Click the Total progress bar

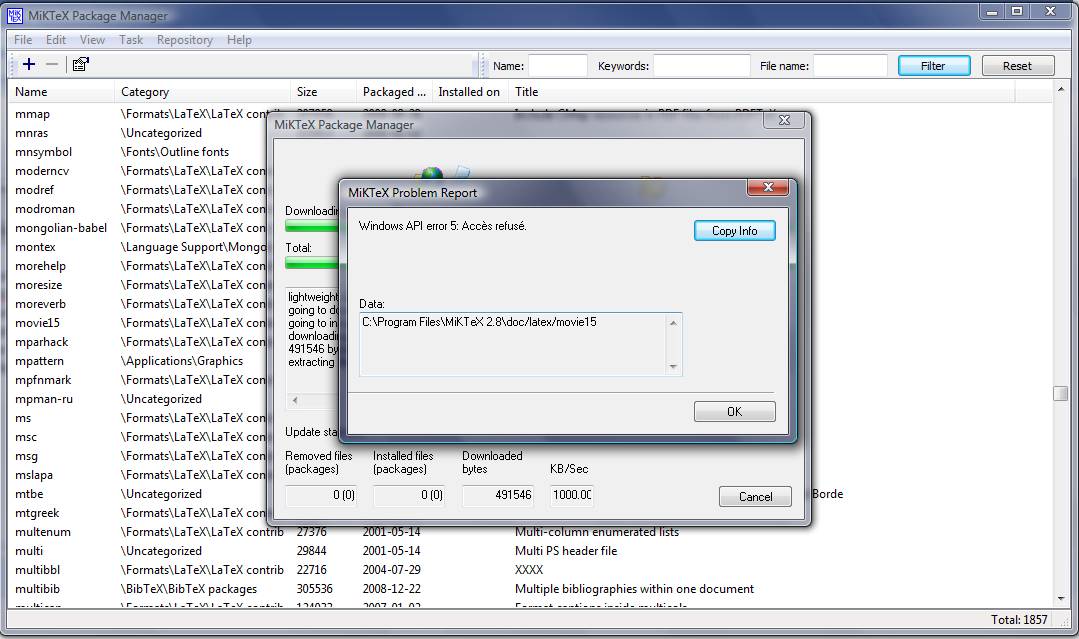click(312, 263)
